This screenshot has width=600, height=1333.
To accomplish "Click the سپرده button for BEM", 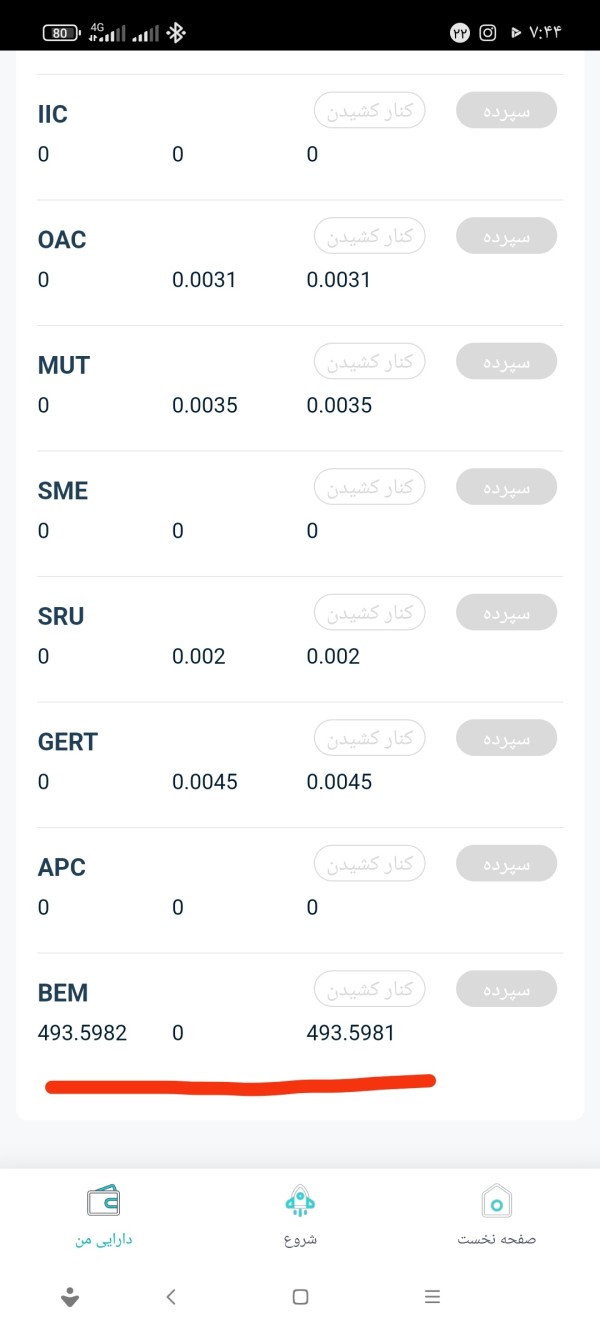I will point(506,989).
